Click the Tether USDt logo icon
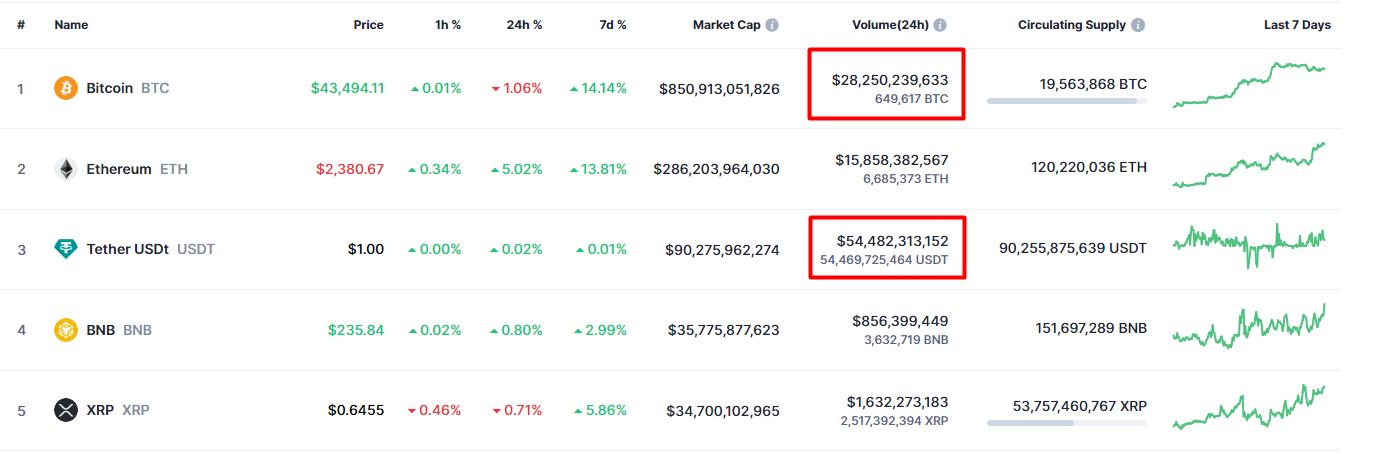 (x=65, y=249)
